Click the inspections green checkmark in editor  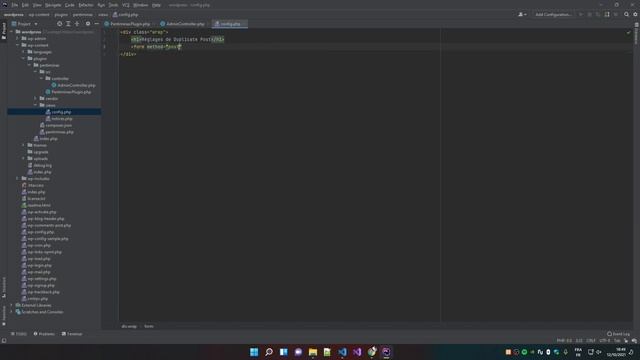[629, 32]
